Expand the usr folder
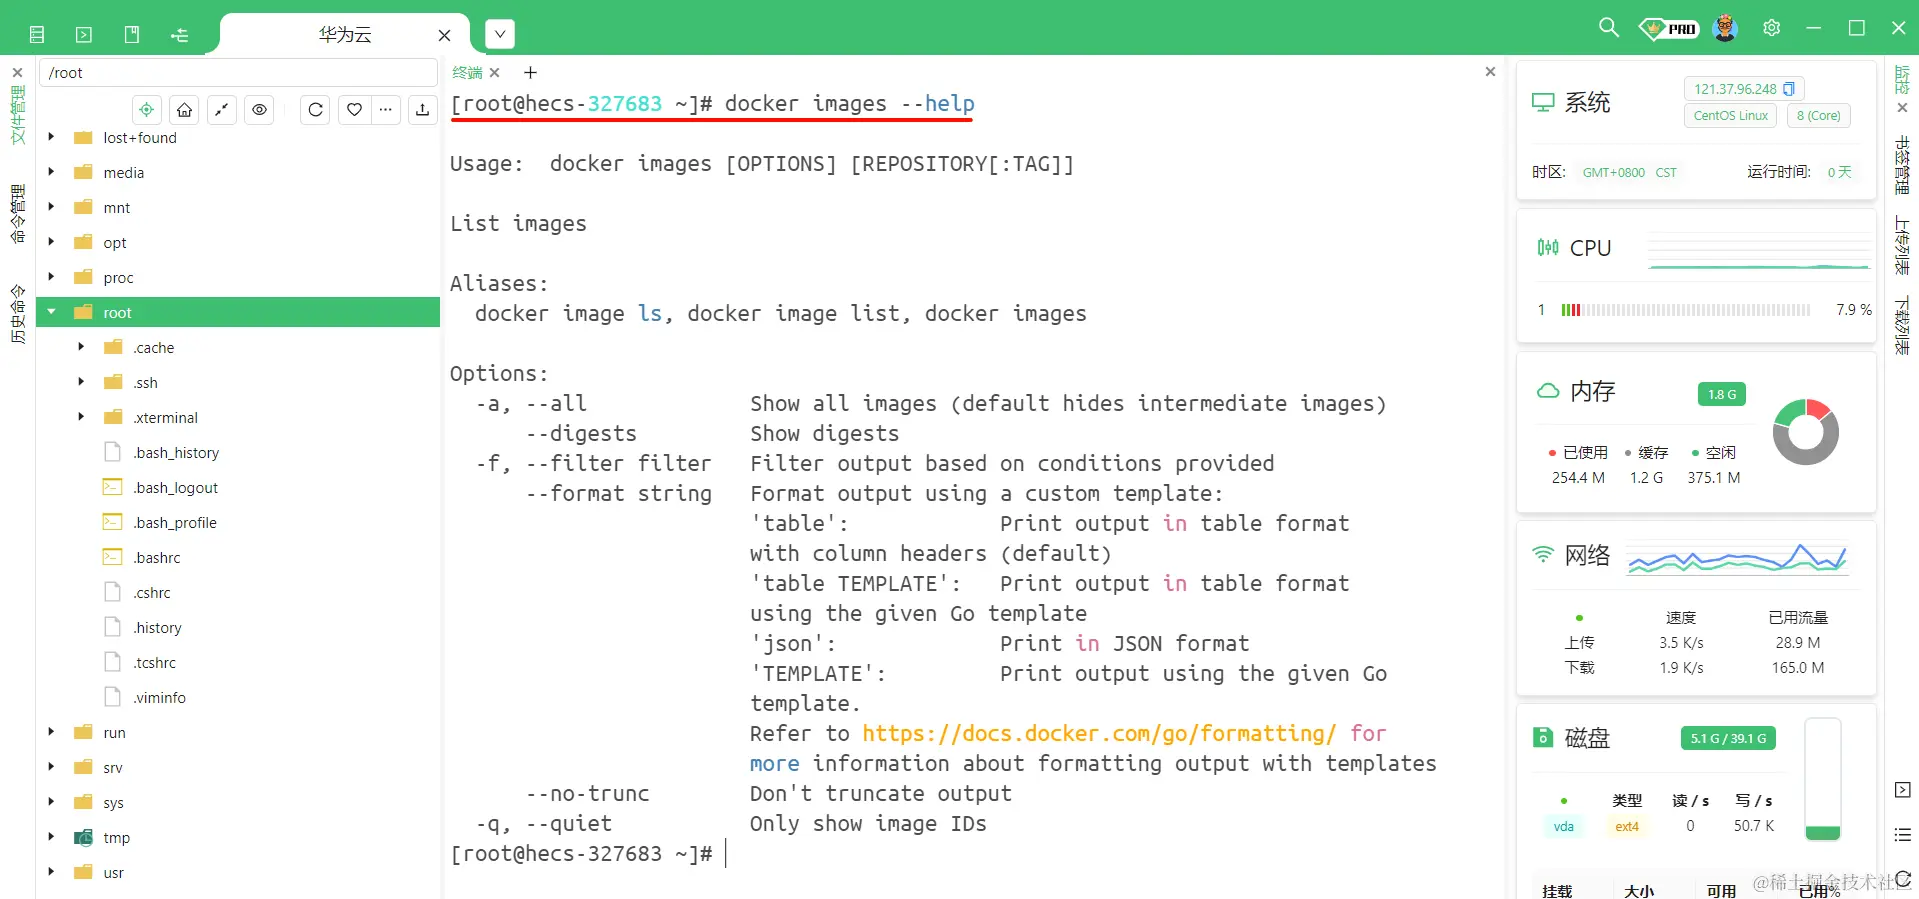Viewport: 1919px width, 899px height. click(51, 873)
